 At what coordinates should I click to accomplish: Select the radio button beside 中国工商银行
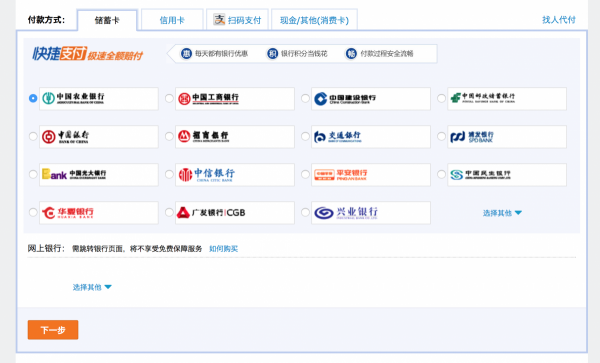(169, 98)
